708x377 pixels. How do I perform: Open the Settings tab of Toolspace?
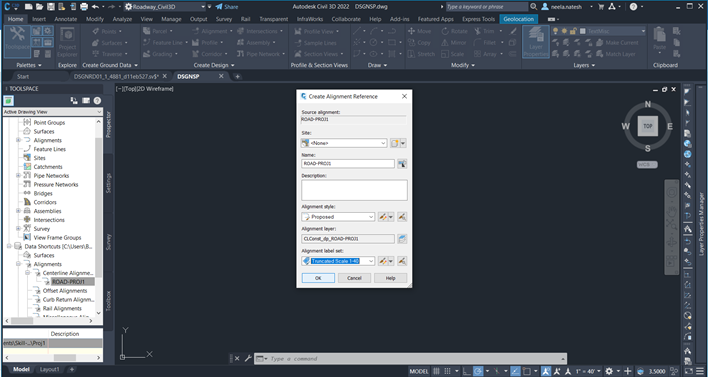coord(108,183)
